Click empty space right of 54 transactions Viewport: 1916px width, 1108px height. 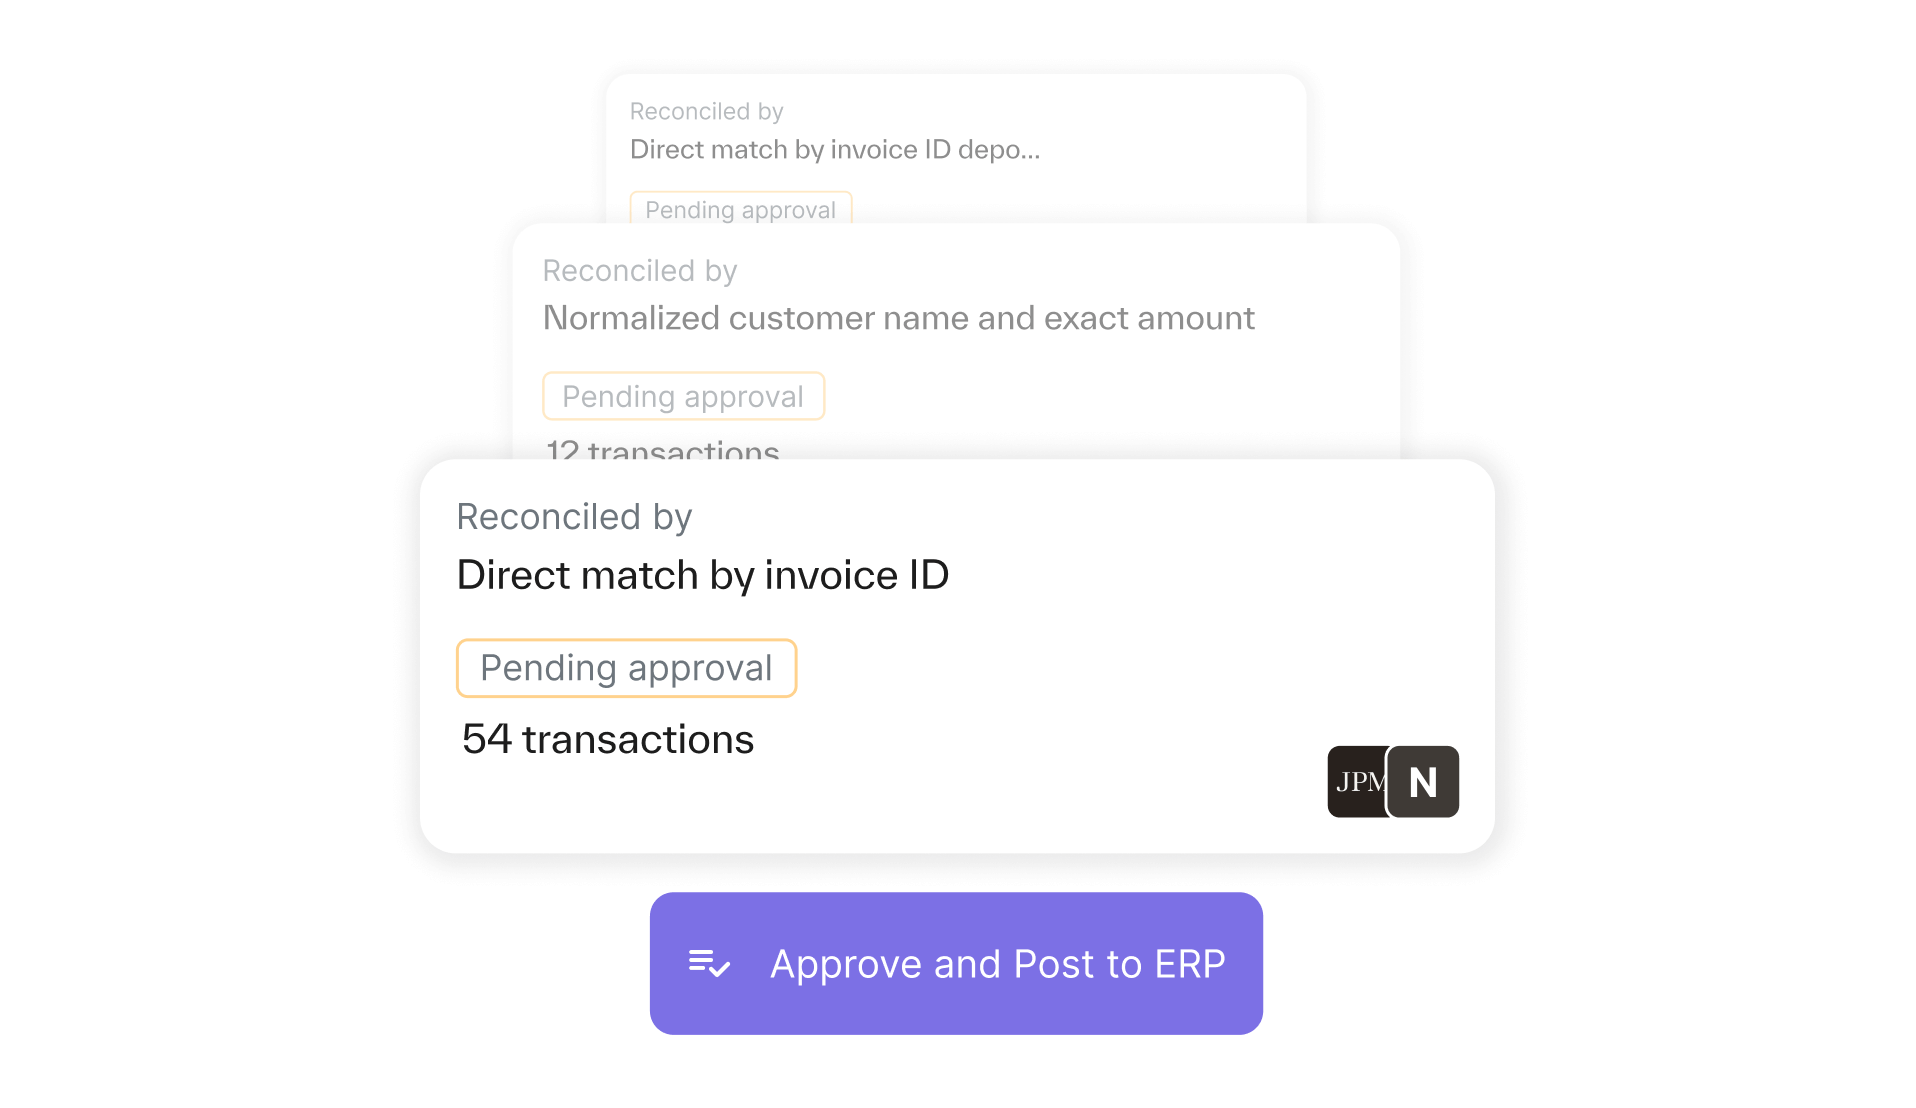1000,740
